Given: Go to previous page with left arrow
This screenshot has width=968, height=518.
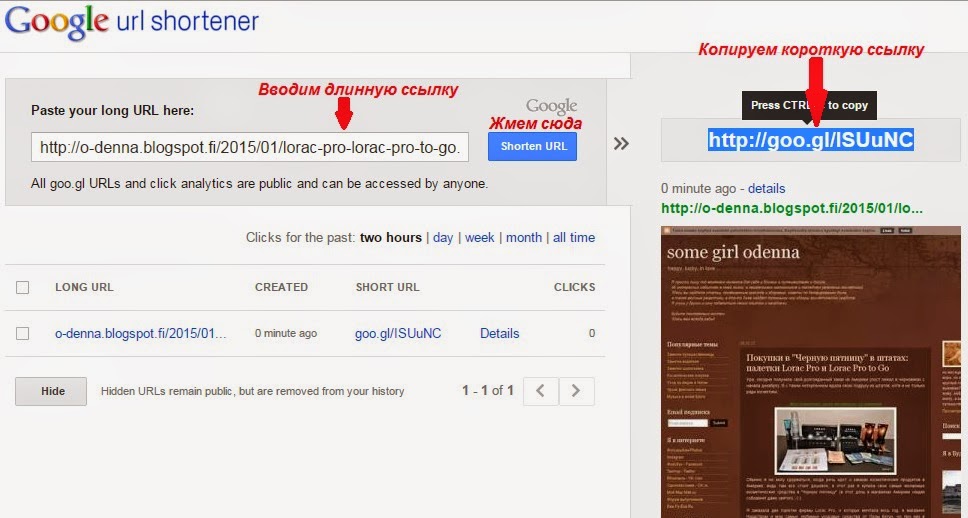Looking at the screenshot, I should pyautogui.click(x=540, y=391).
